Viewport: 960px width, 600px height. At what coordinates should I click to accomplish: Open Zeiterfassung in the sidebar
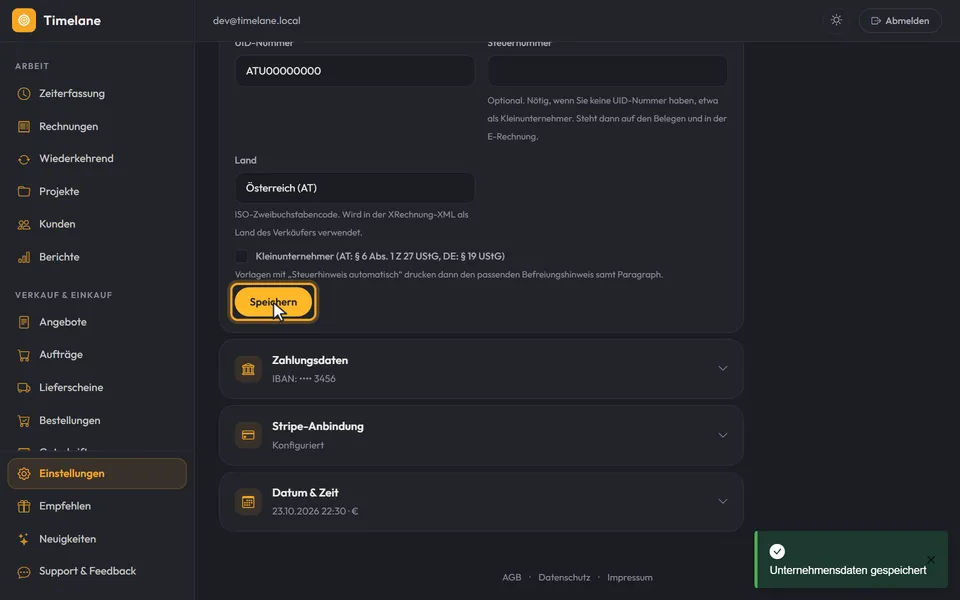[x=97, y=94]
